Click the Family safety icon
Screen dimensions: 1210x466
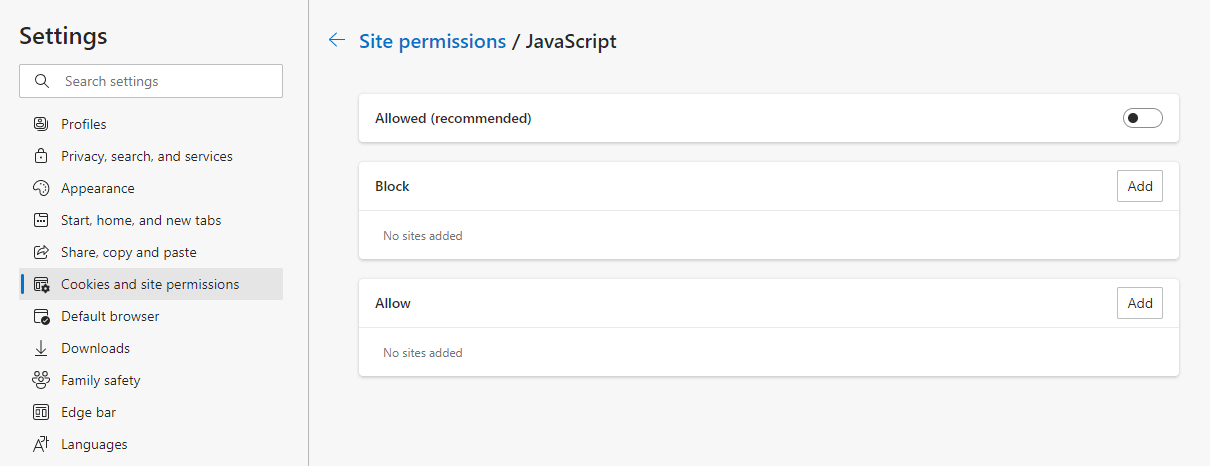coord(41,380)
